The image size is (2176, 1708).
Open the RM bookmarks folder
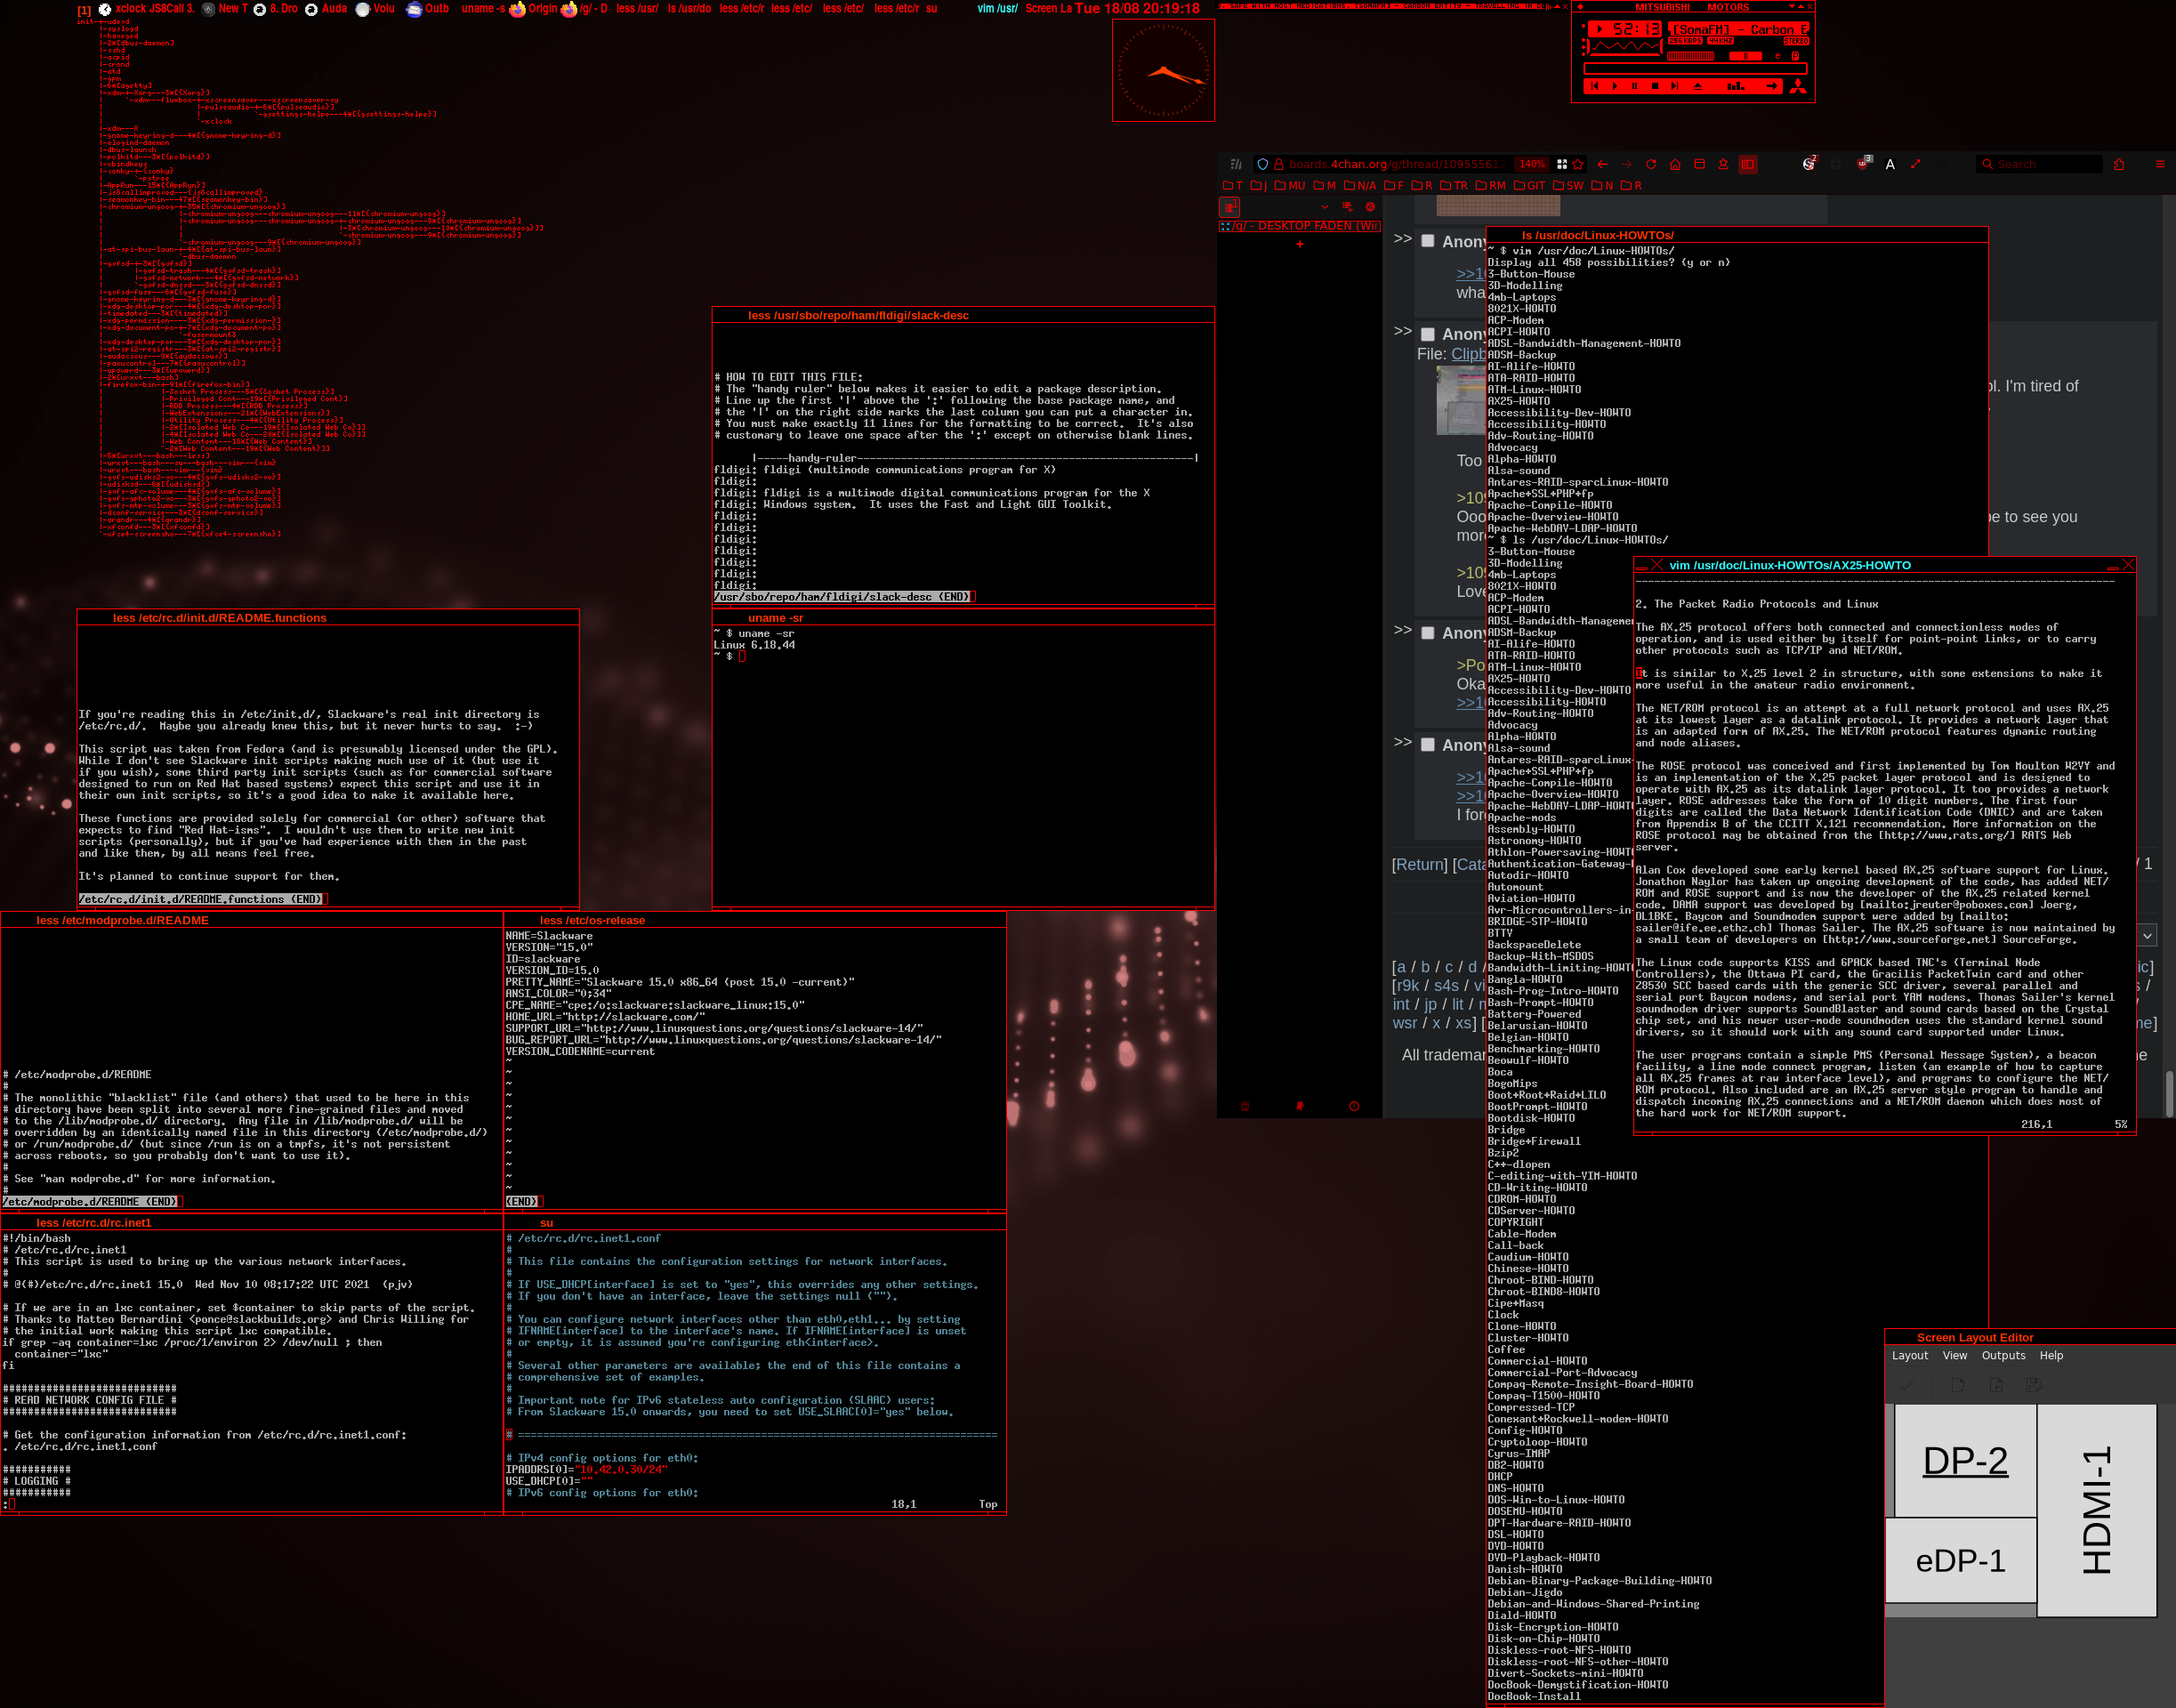tap(1490, 185)
